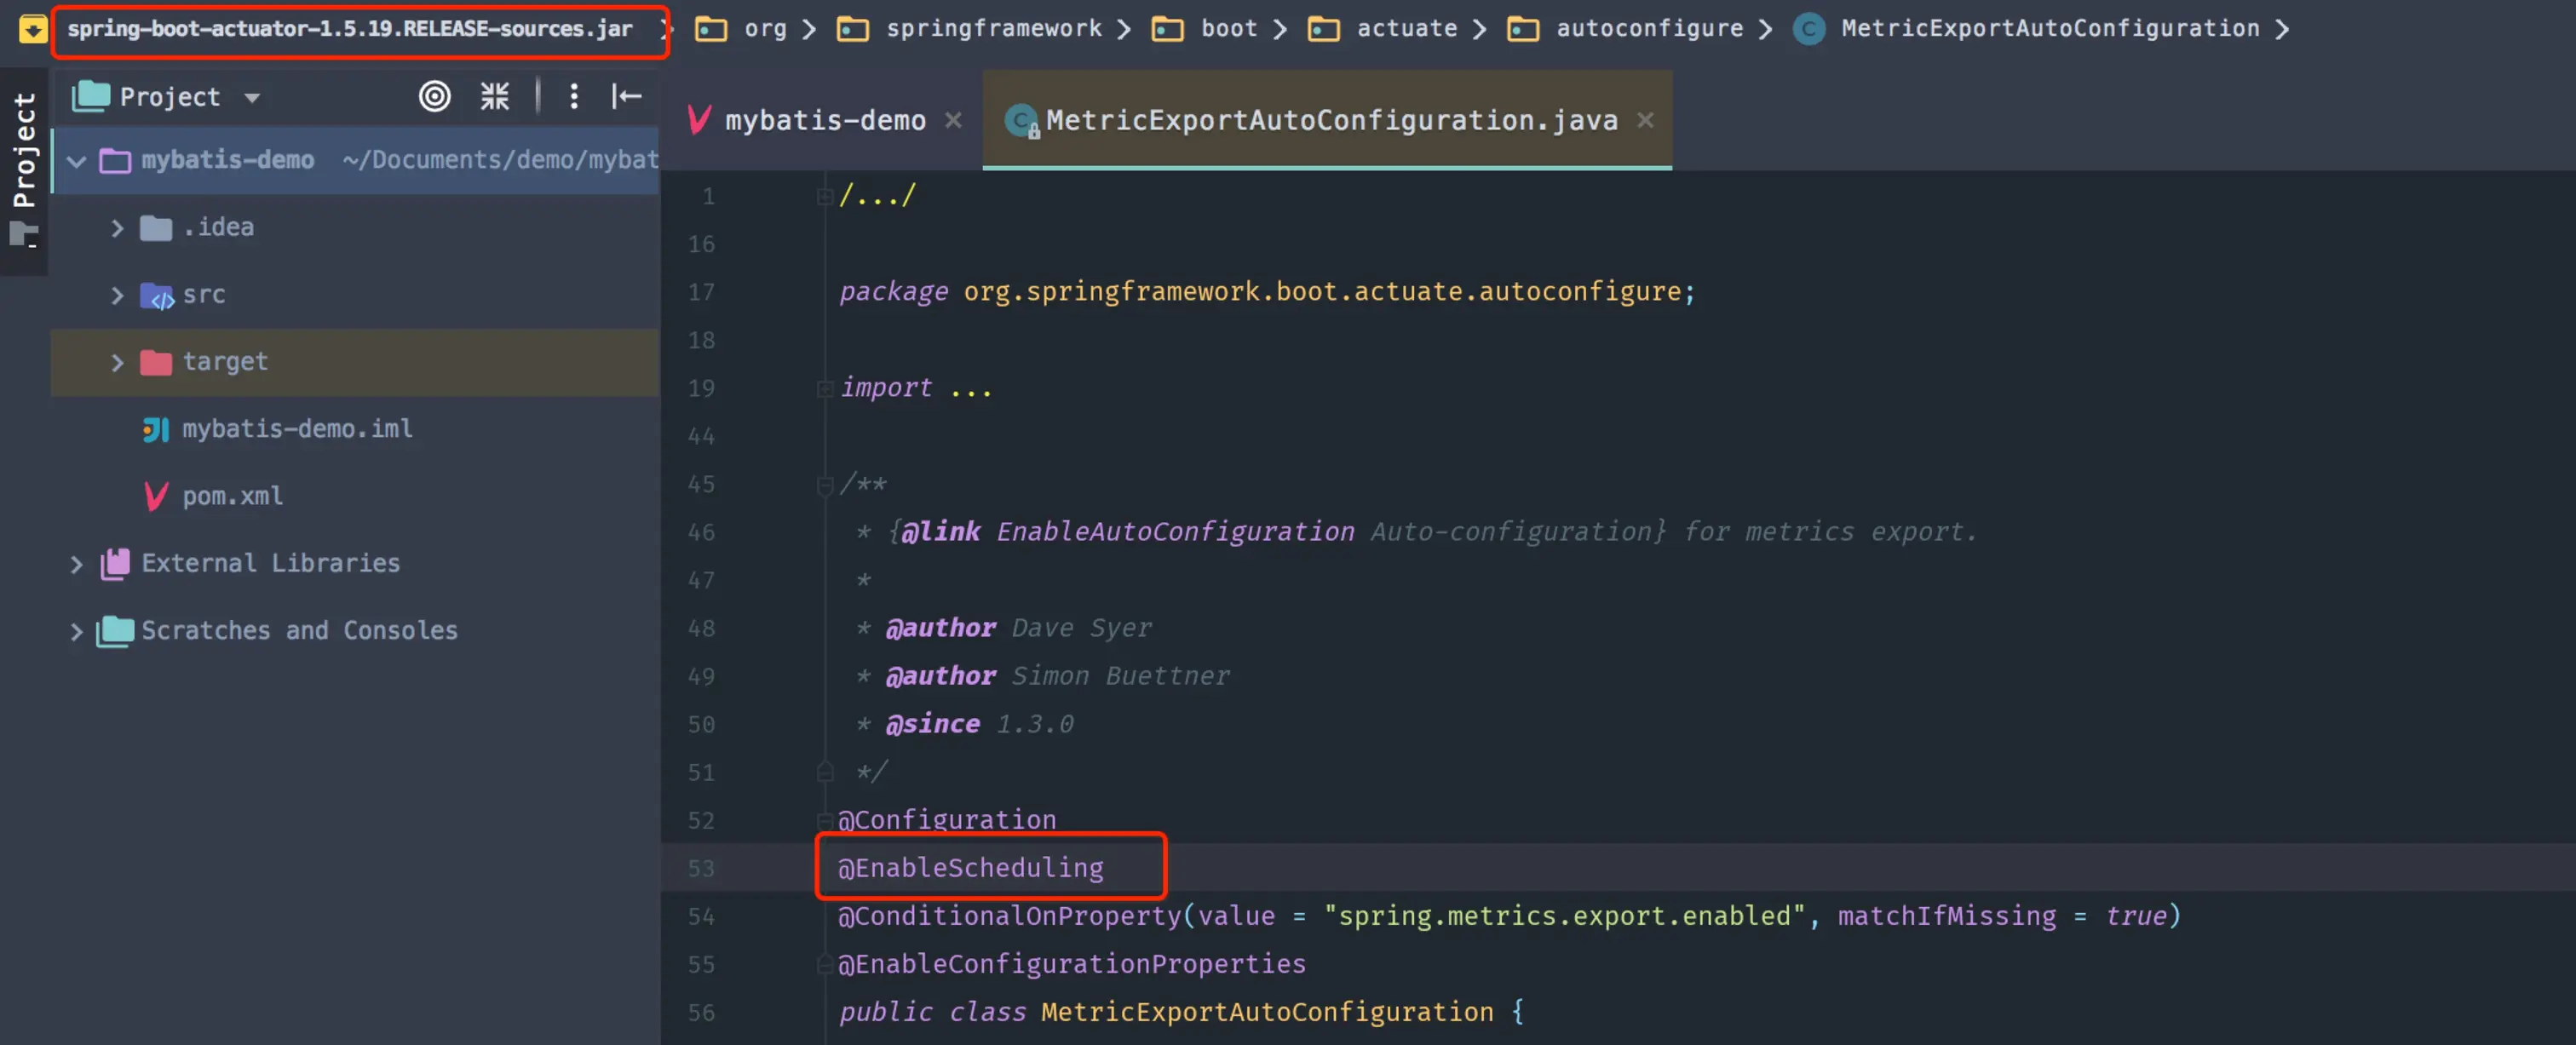Image resolution: width=2576 pixels, height=1045 pixels.
Task: Expand Scratches and Consoles node arrow
Action: coord(76,631)
